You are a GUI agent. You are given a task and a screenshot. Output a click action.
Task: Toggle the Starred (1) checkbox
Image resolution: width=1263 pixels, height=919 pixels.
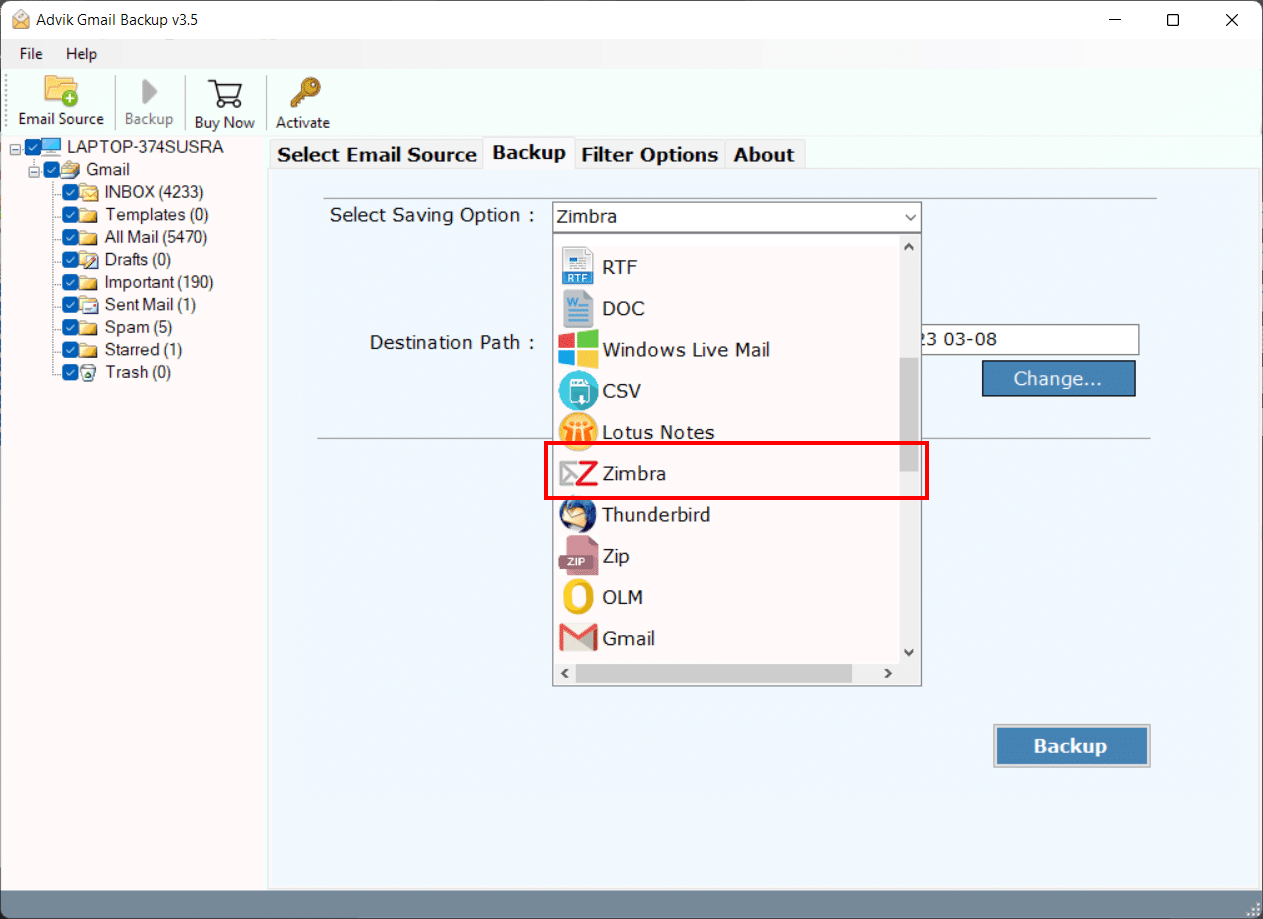(70, 350)
